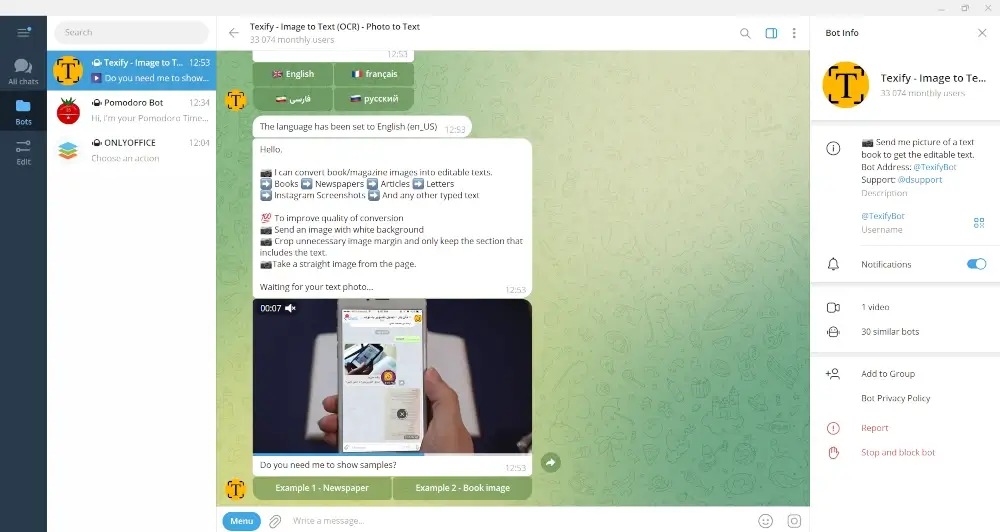Open Bot Privacy Policy

pyautogui.click(x=895, y=398)
